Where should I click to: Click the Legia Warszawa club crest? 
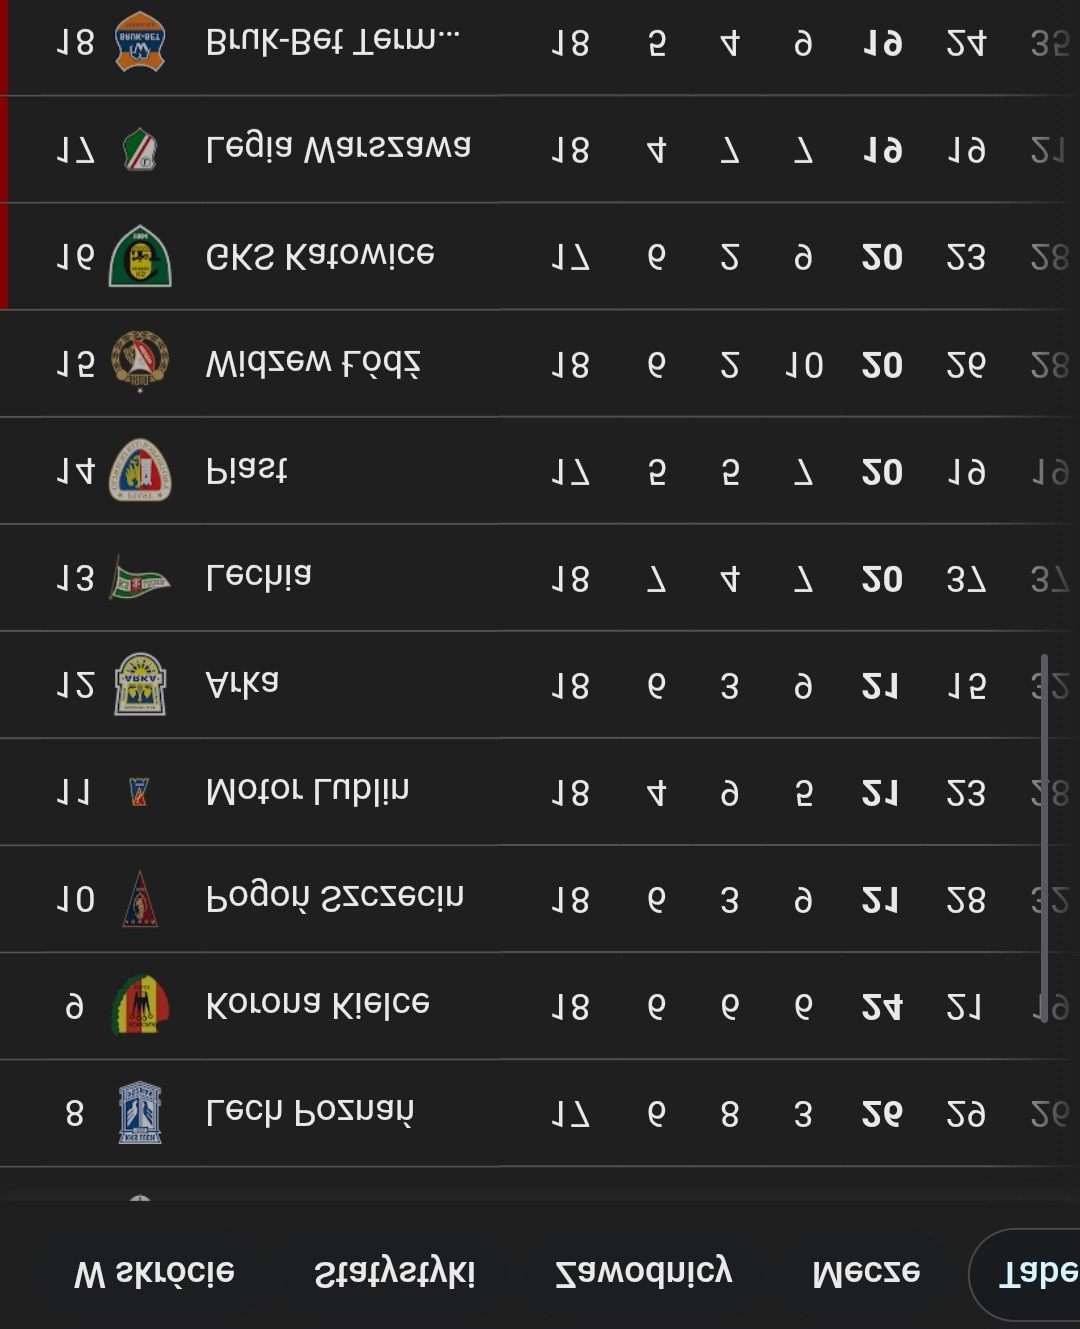click(140, 150)
